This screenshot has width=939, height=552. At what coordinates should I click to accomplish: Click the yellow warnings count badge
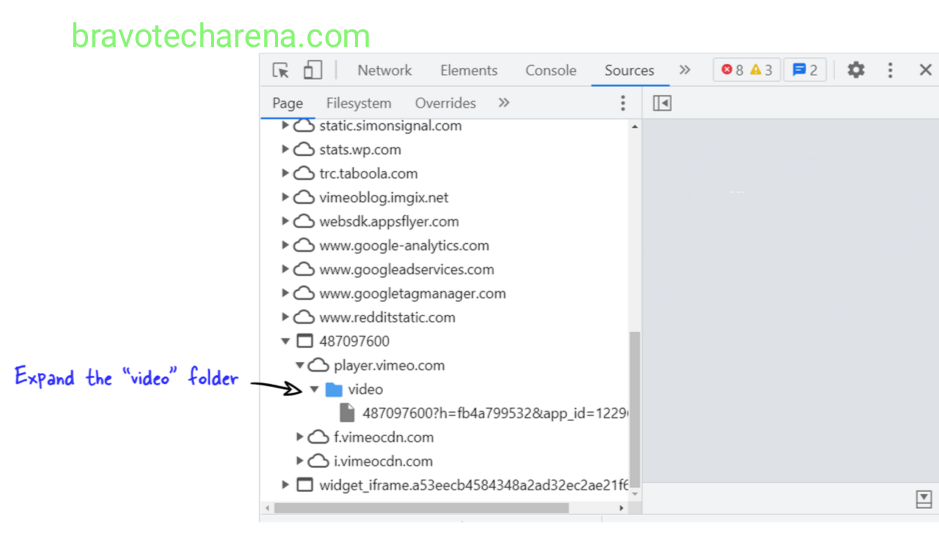pos(761,70)
